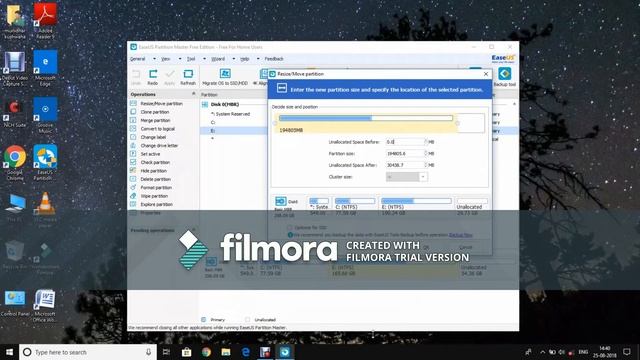This screenshot has width=640, height=360.
Task: Select Merge partition in Operations
Action: point(155,120)
